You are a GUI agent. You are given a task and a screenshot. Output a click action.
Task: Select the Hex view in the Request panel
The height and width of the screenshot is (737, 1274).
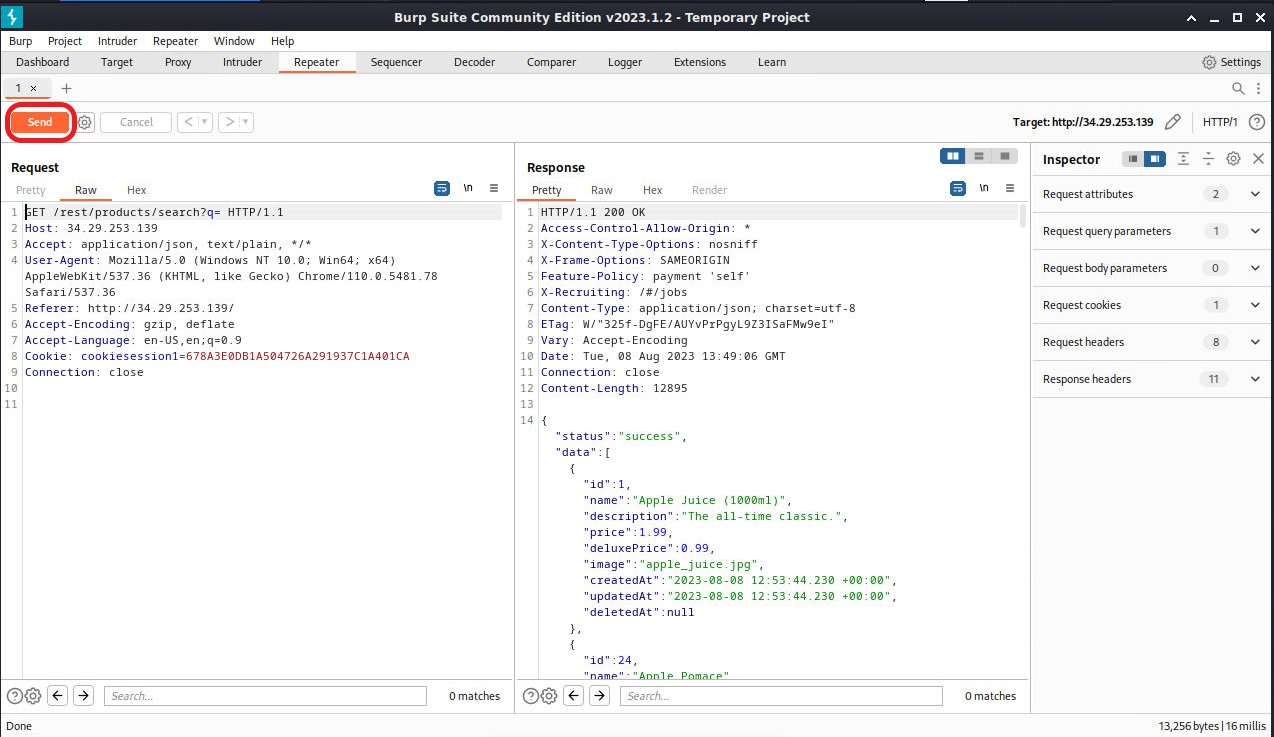pos(137,190)
